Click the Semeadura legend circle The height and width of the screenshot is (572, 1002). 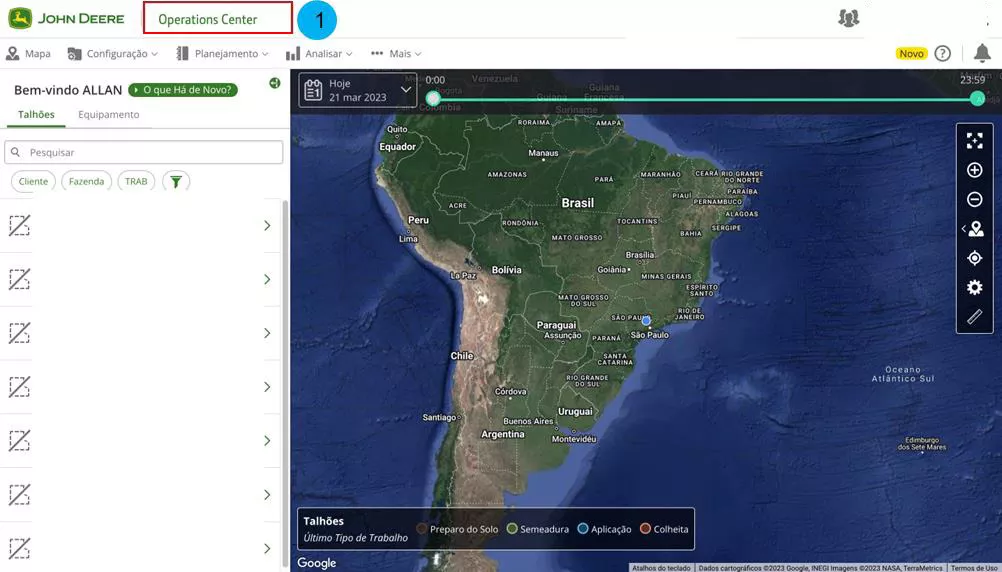point(512,529)
